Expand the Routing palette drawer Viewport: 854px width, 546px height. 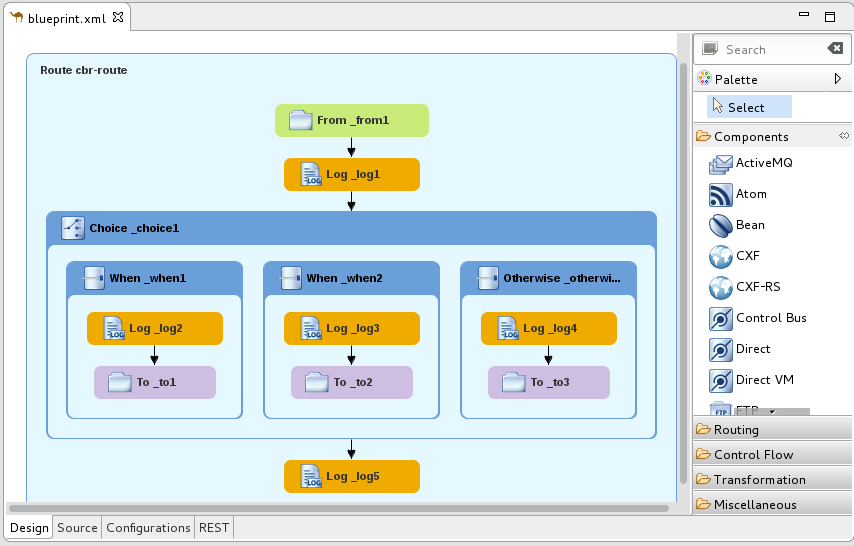(736, 430)
